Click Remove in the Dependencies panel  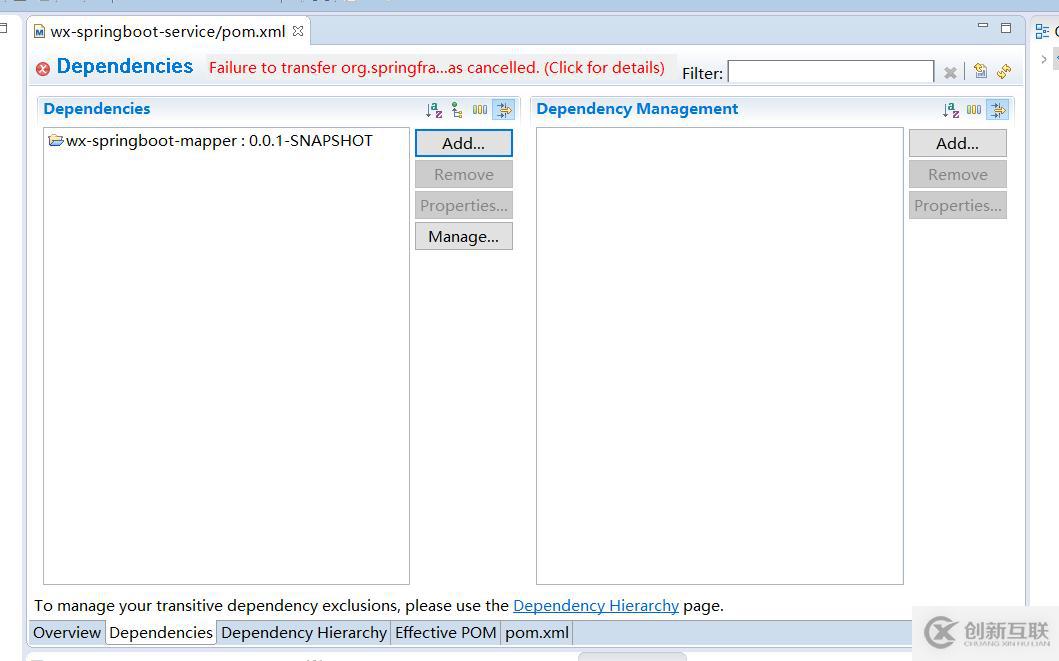463,174
